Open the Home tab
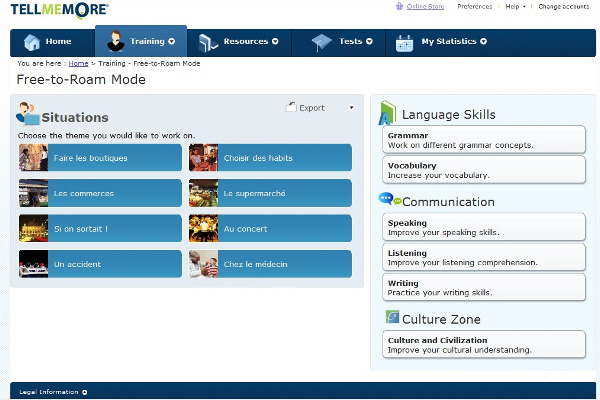The width and height of the screenshot is (600, 400). pyautogui.click(x=52, y=43)
